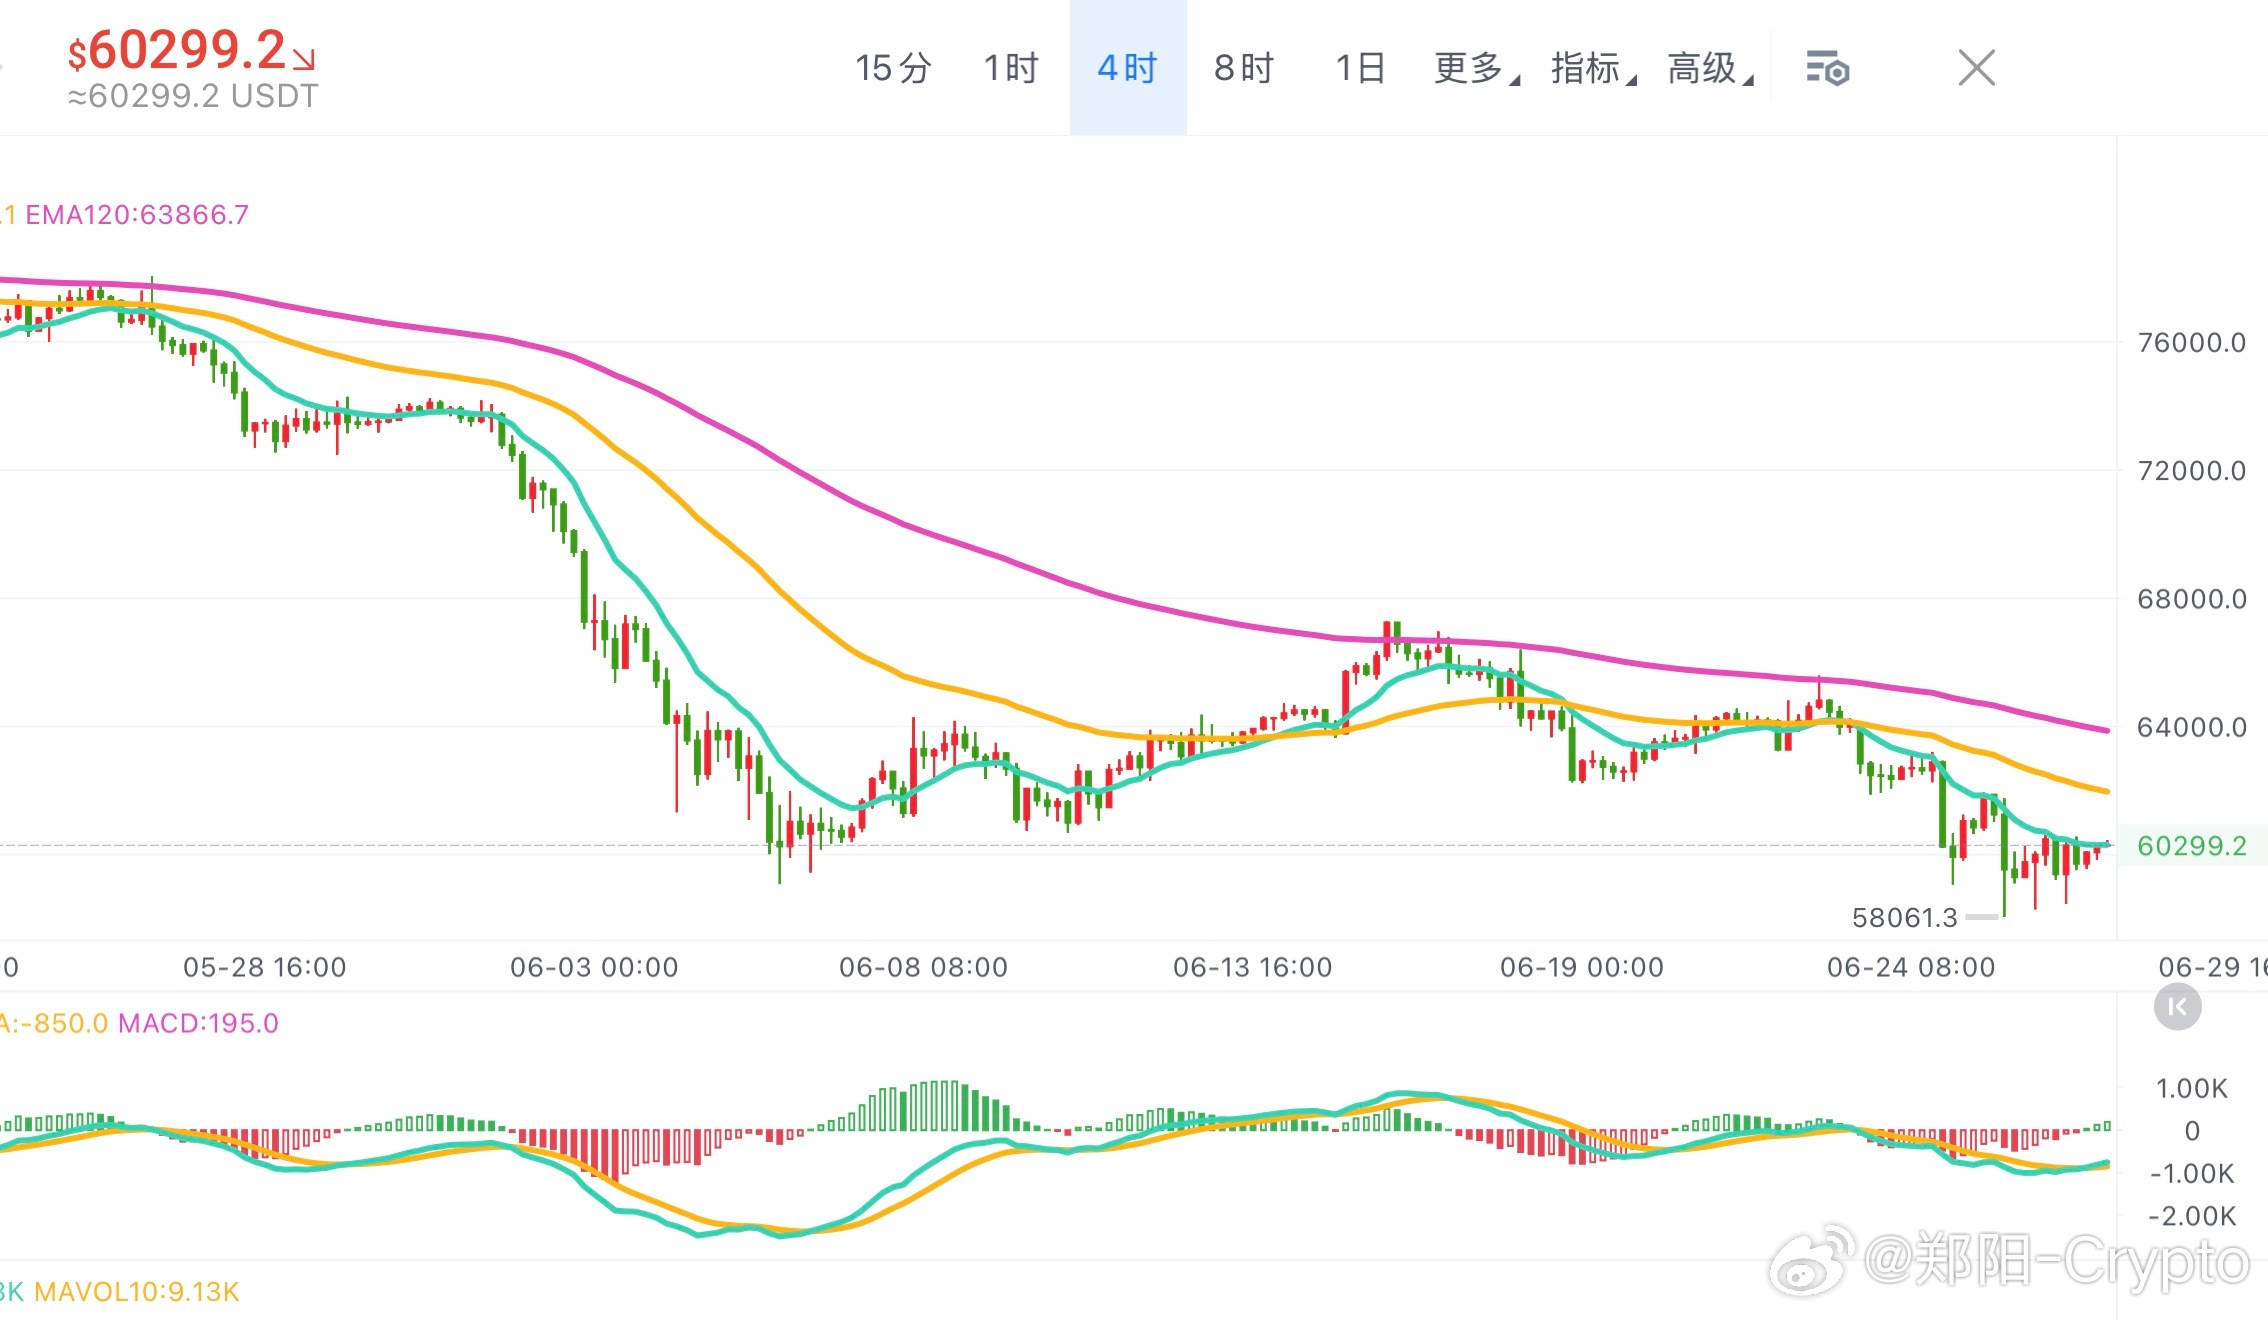This screenshot has width=2268, height=1320.
Task: Click the 64000.0 price axis label
Action: point(2192,727)
